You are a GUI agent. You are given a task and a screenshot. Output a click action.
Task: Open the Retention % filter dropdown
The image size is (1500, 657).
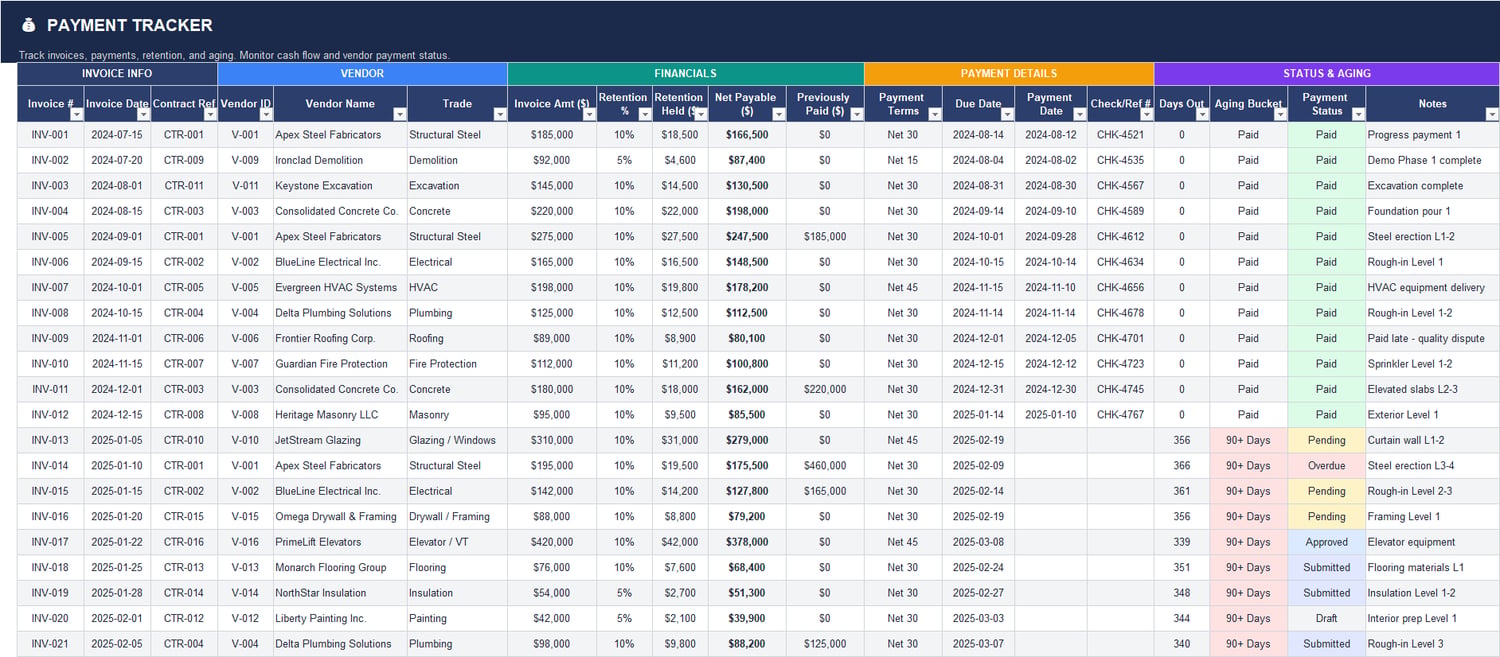[x=644, y=114]
